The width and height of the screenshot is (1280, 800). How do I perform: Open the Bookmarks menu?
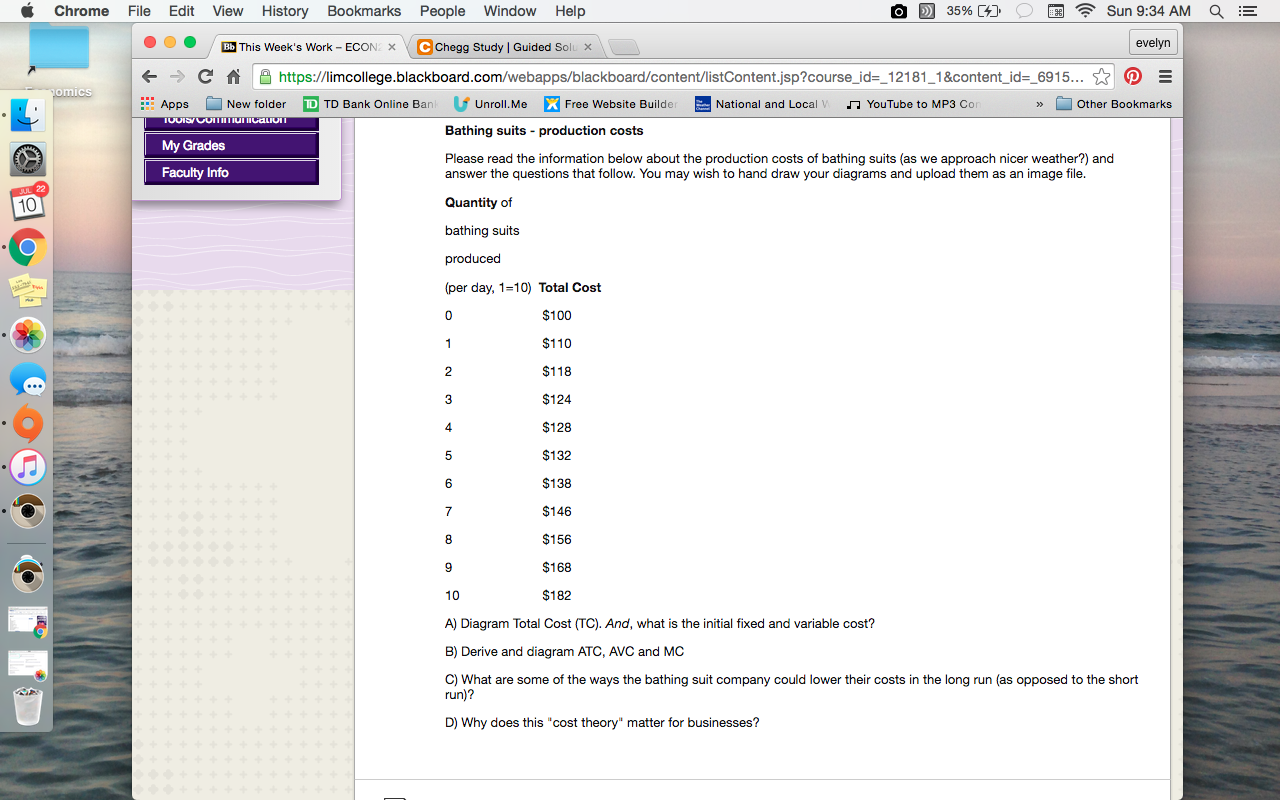coord(364,11)
